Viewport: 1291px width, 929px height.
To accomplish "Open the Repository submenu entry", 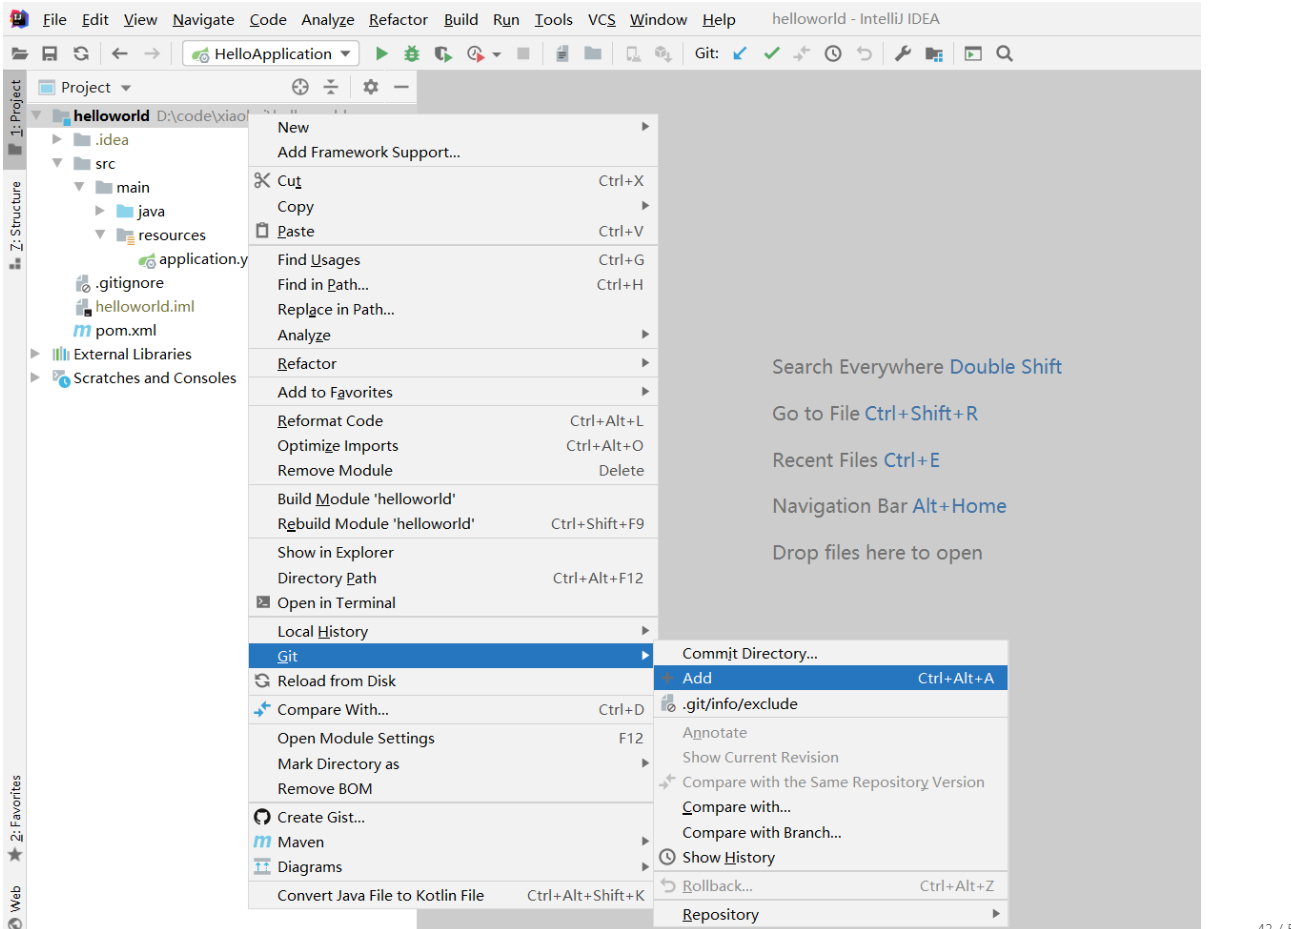I will [x=831, y=914].
